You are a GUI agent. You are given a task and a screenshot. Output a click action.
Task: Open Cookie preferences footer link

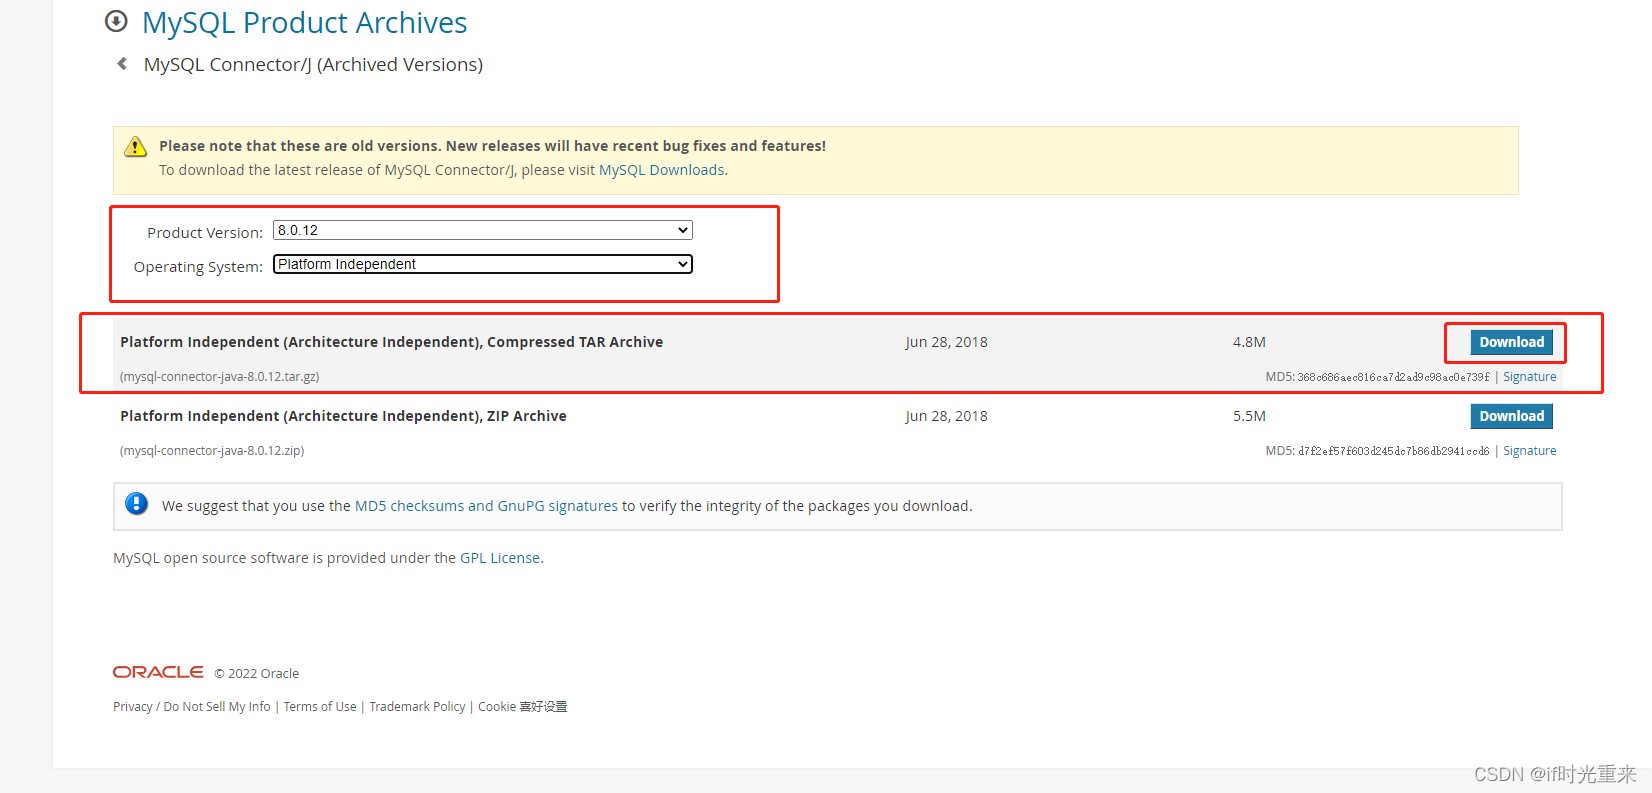522,706
